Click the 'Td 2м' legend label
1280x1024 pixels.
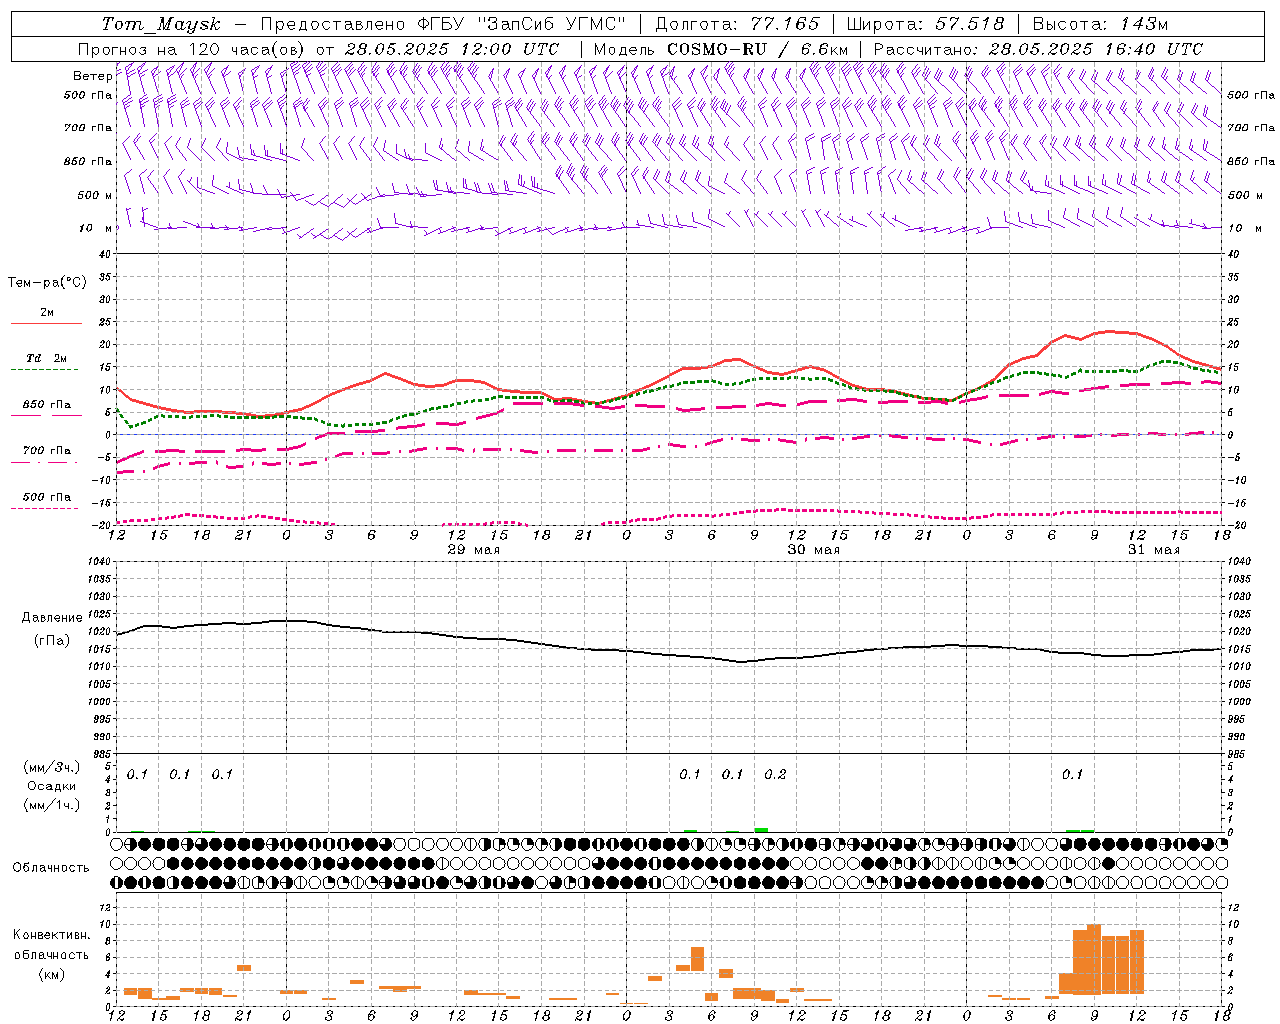47,358
